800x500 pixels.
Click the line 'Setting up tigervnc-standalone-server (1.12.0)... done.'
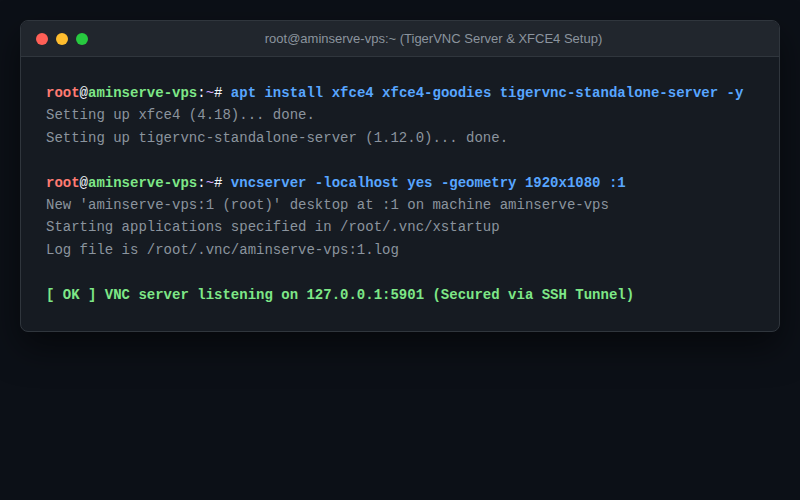pos(277,138)
